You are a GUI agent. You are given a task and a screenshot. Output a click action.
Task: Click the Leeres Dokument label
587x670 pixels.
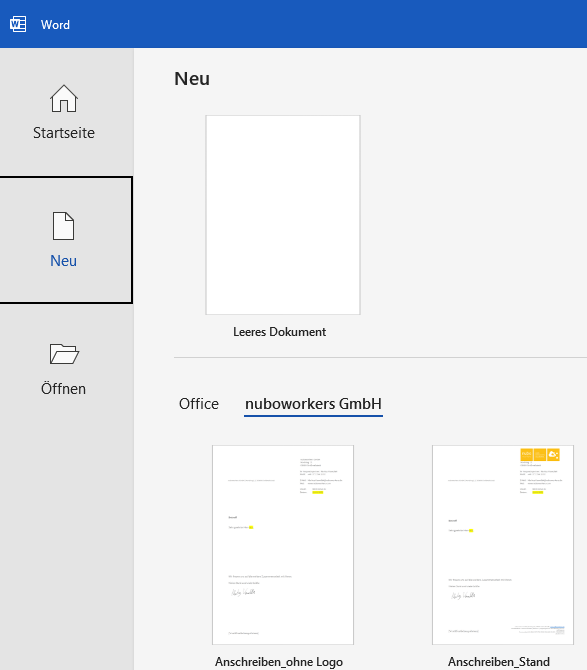[279, 332]
